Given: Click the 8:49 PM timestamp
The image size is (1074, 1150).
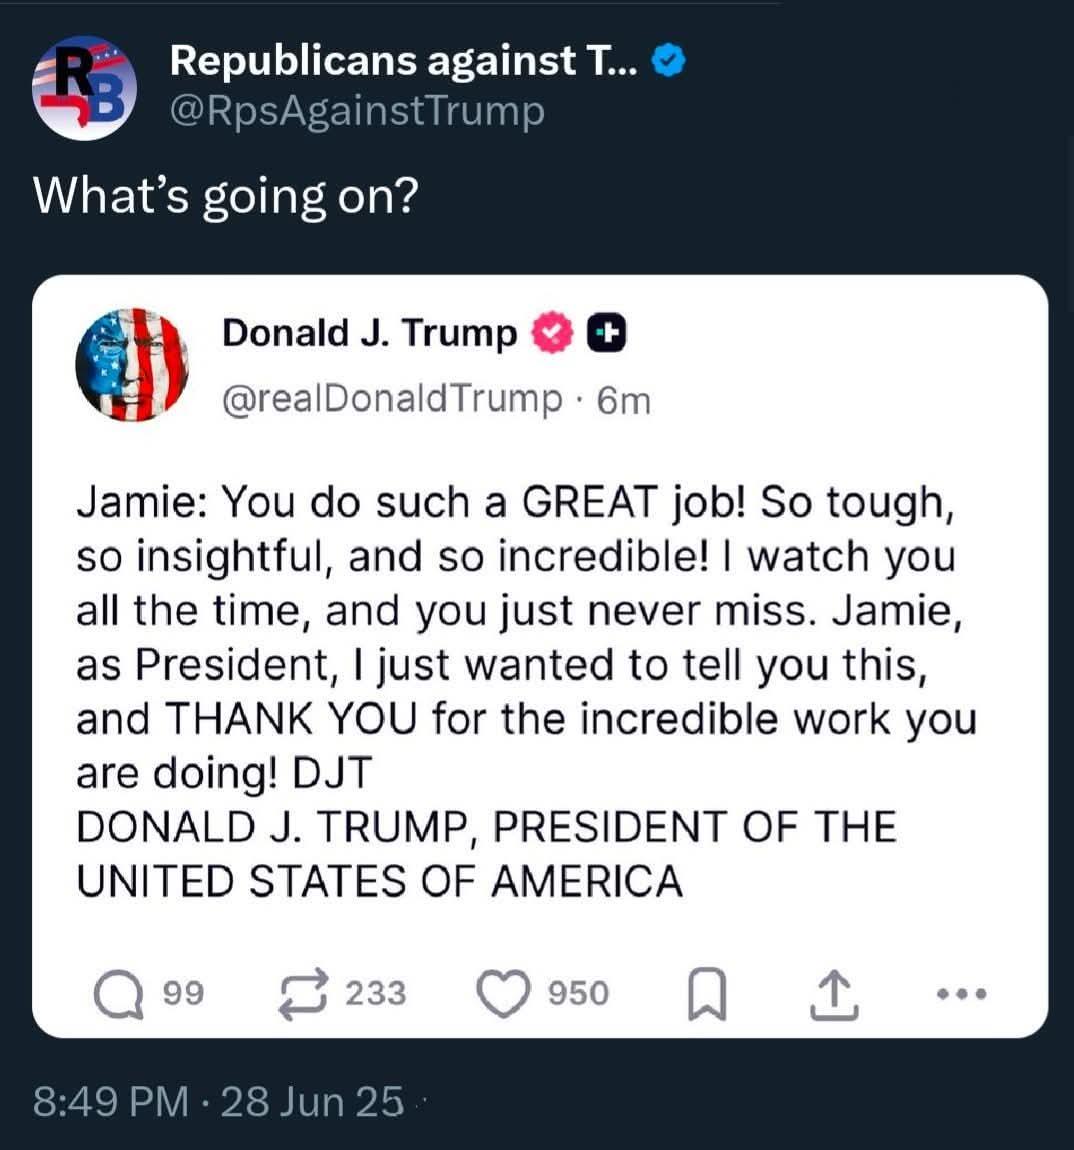Looking at the screenshot, I should pyautogui.click(x=111, y=1102).
